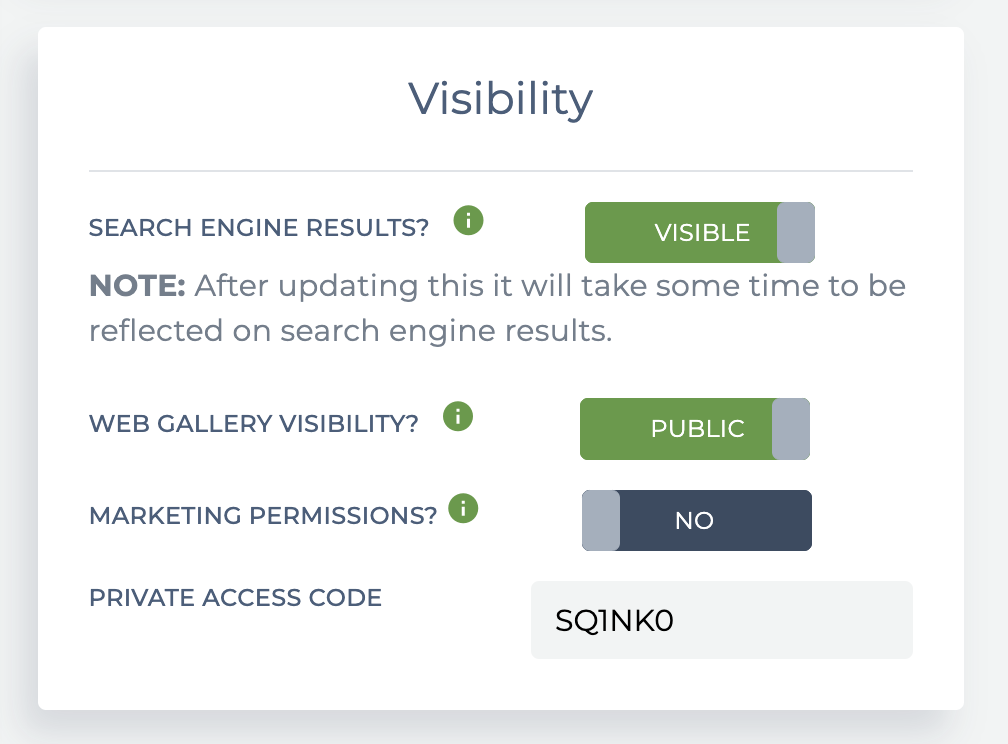Click the grey knob on the NO switch

coord(601,520)
